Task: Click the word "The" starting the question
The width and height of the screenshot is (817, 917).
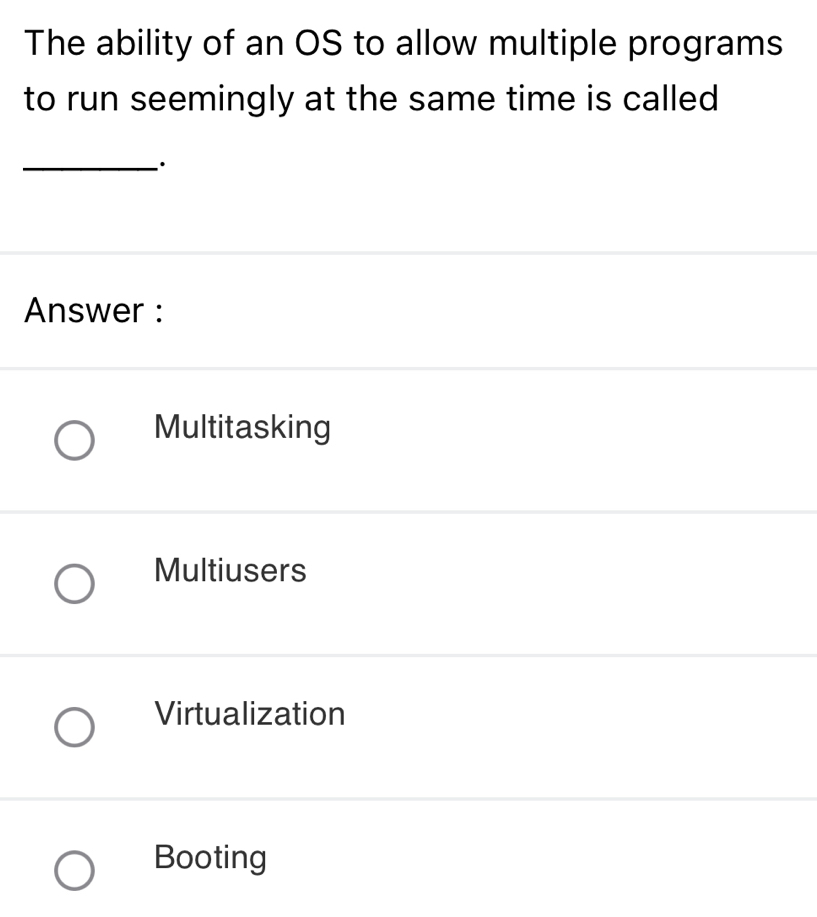Action: pos(59,43)
